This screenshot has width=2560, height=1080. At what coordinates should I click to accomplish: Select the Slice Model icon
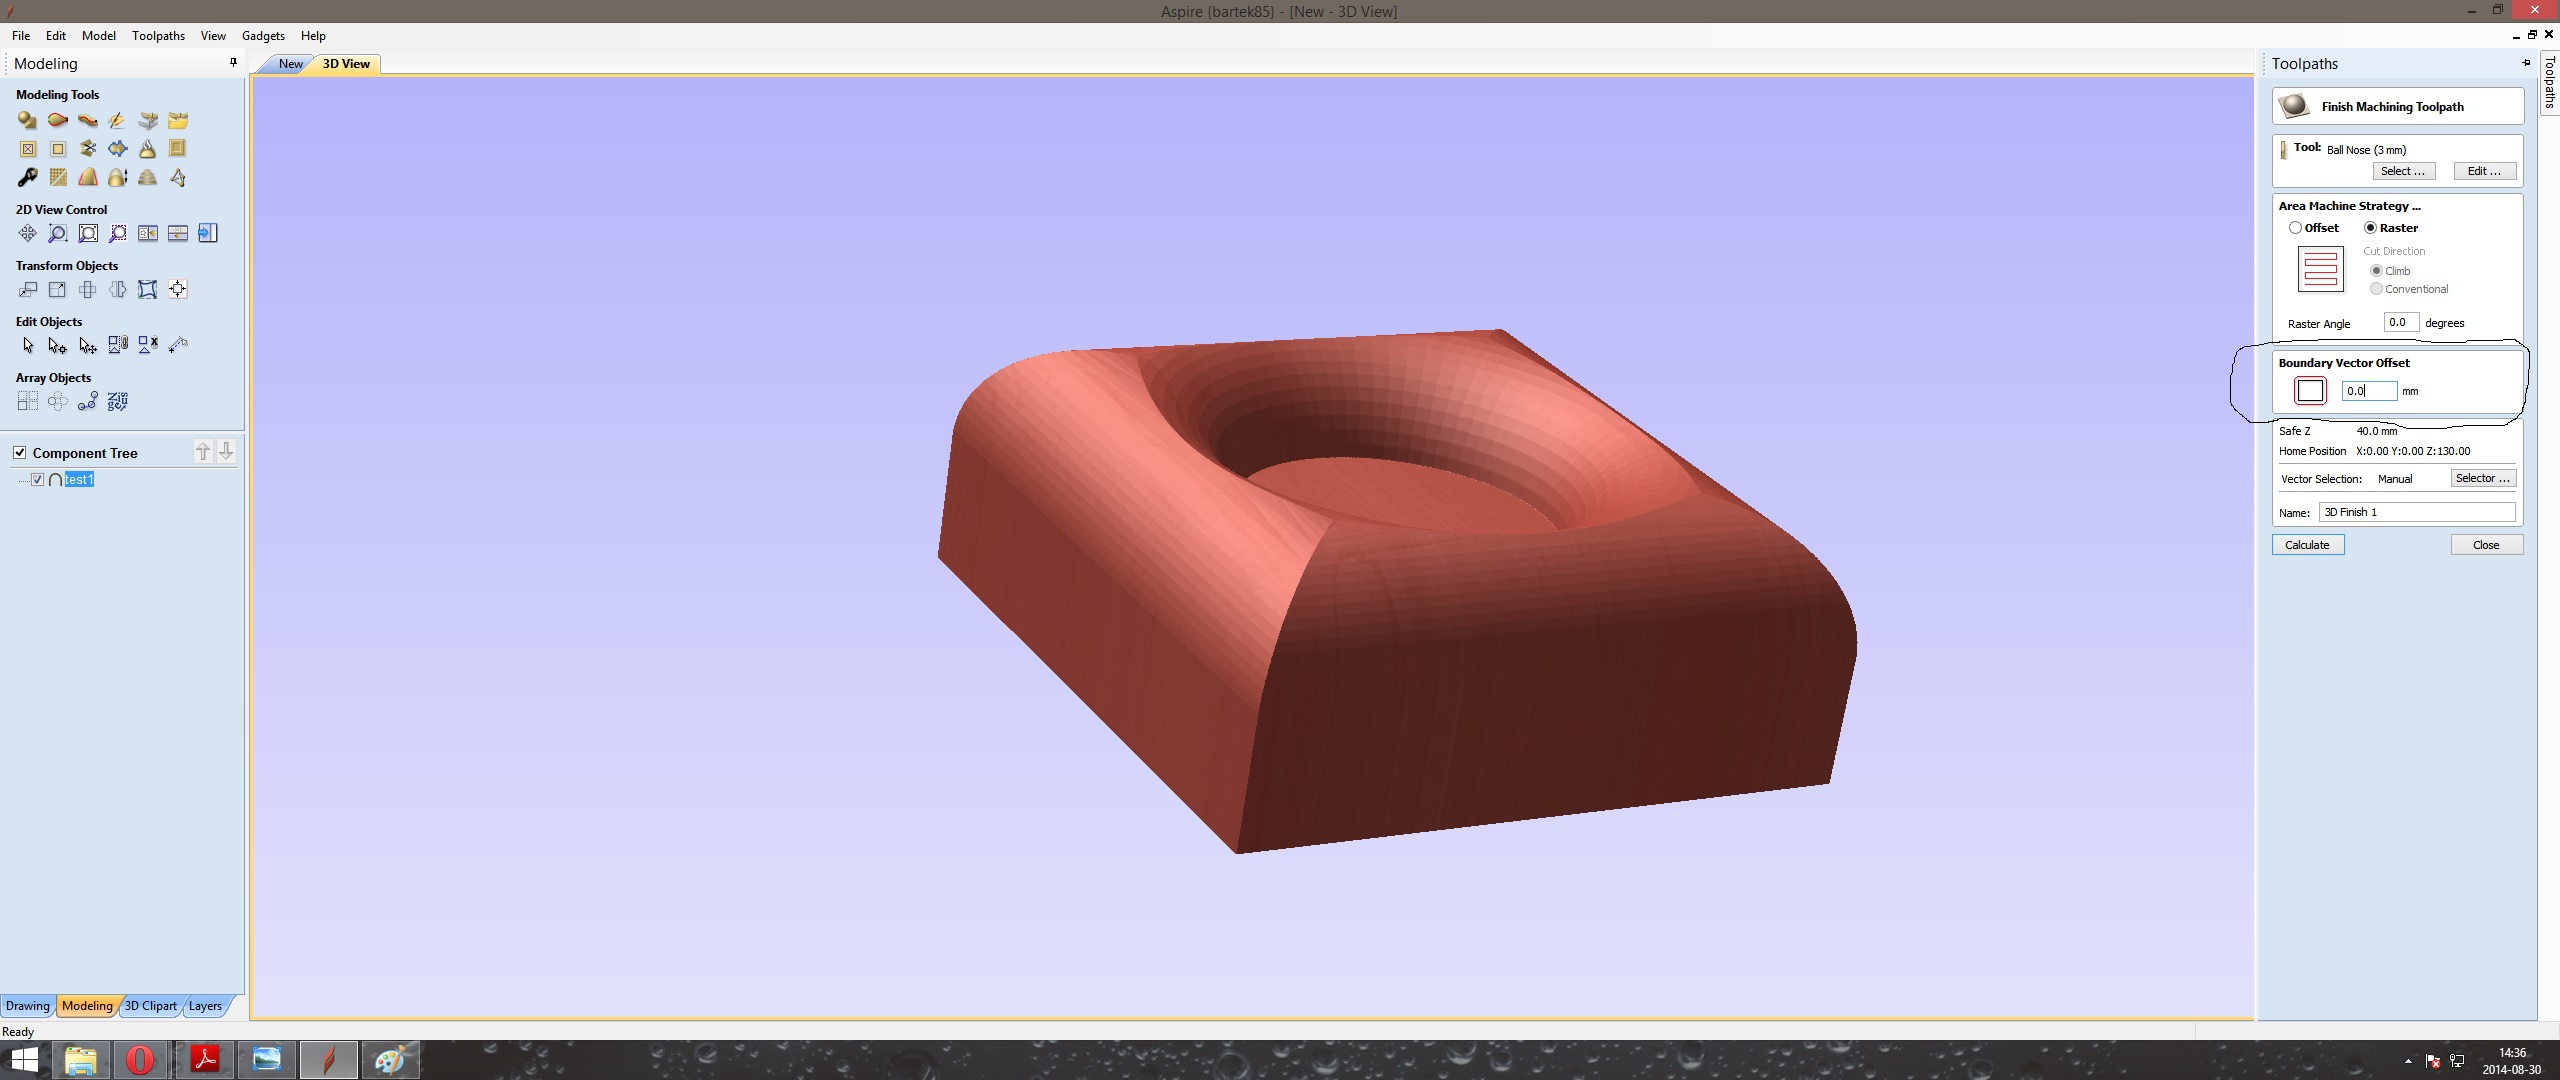[147, 177]
